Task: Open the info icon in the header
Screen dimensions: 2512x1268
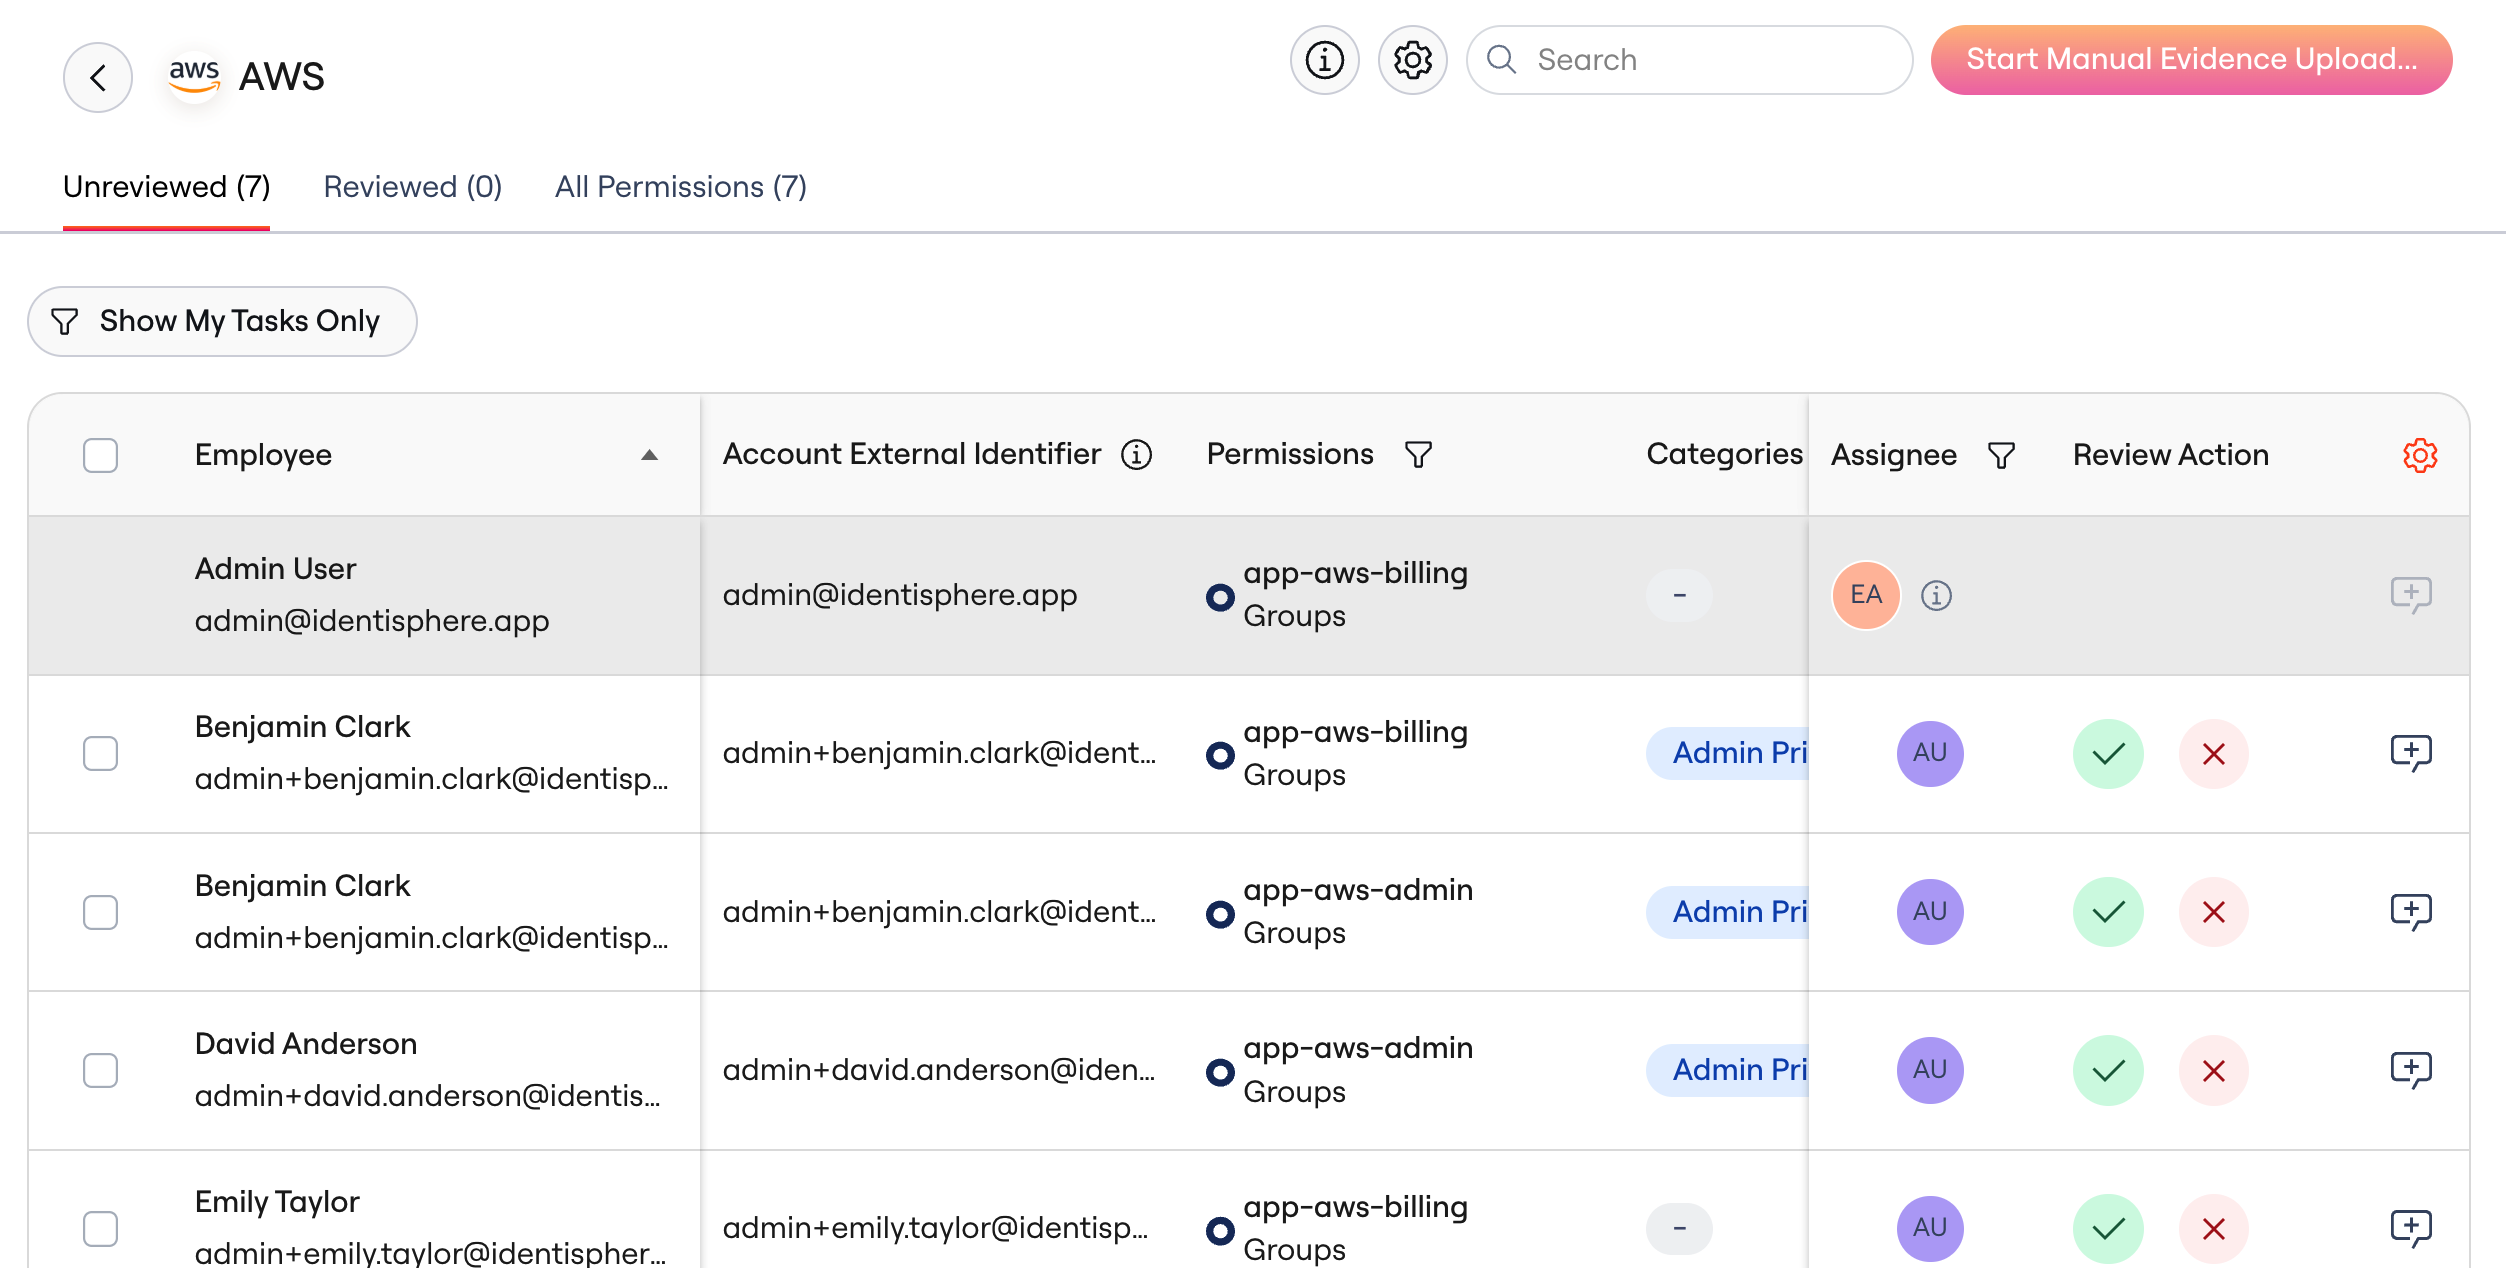Action: pos(1324,60)
